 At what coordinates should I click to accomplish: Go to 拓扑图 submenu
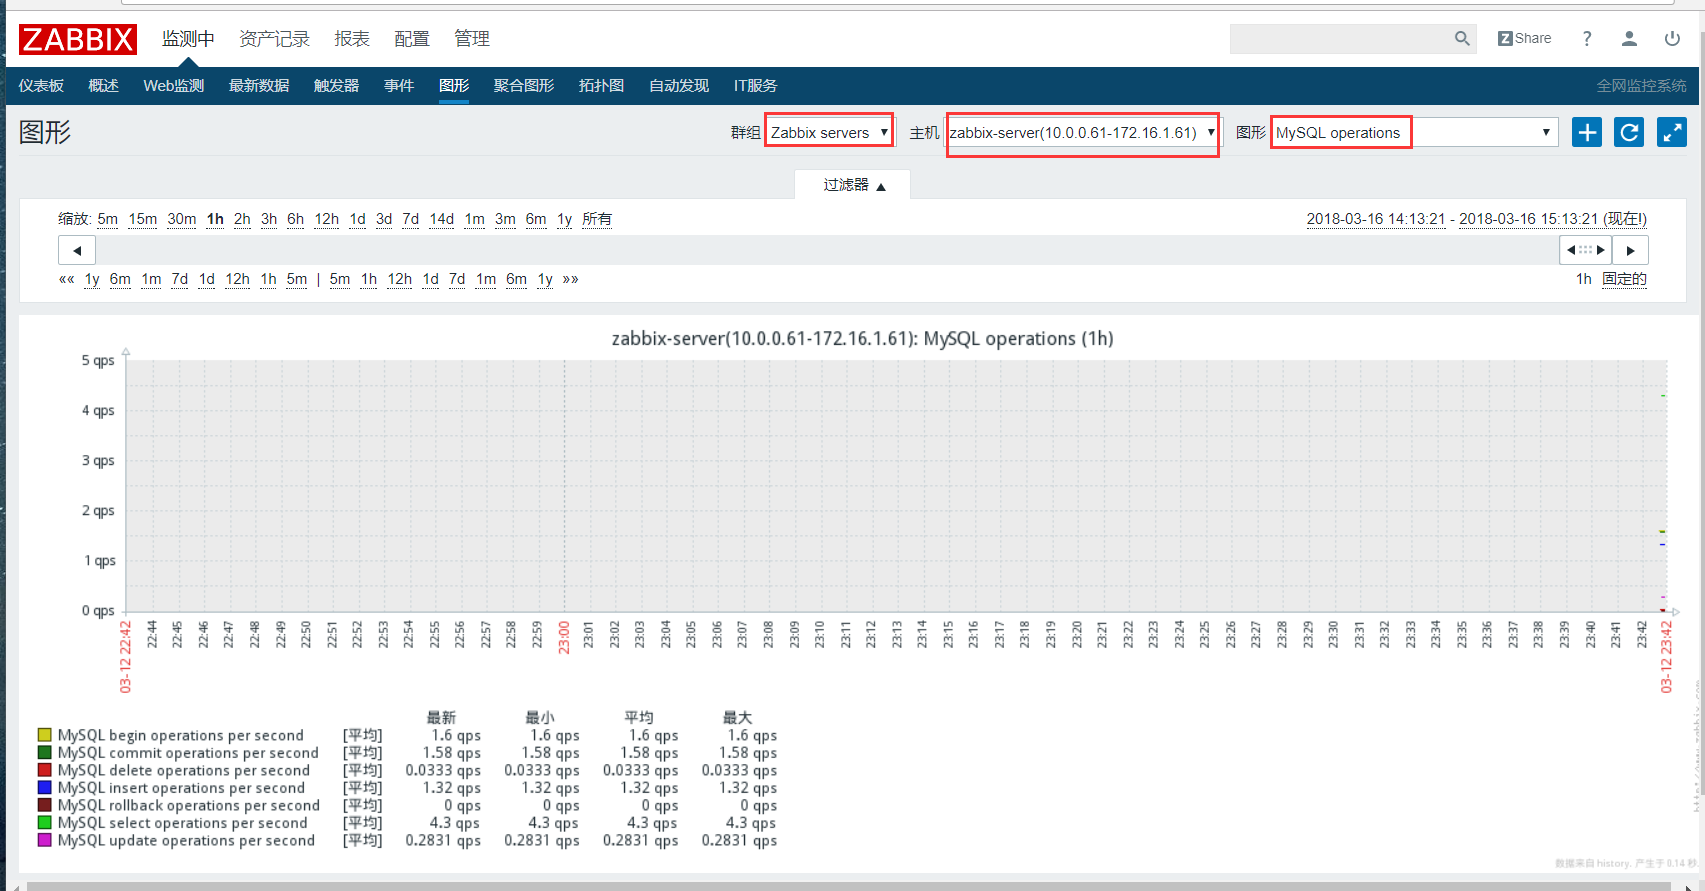[x=602, y=86]
